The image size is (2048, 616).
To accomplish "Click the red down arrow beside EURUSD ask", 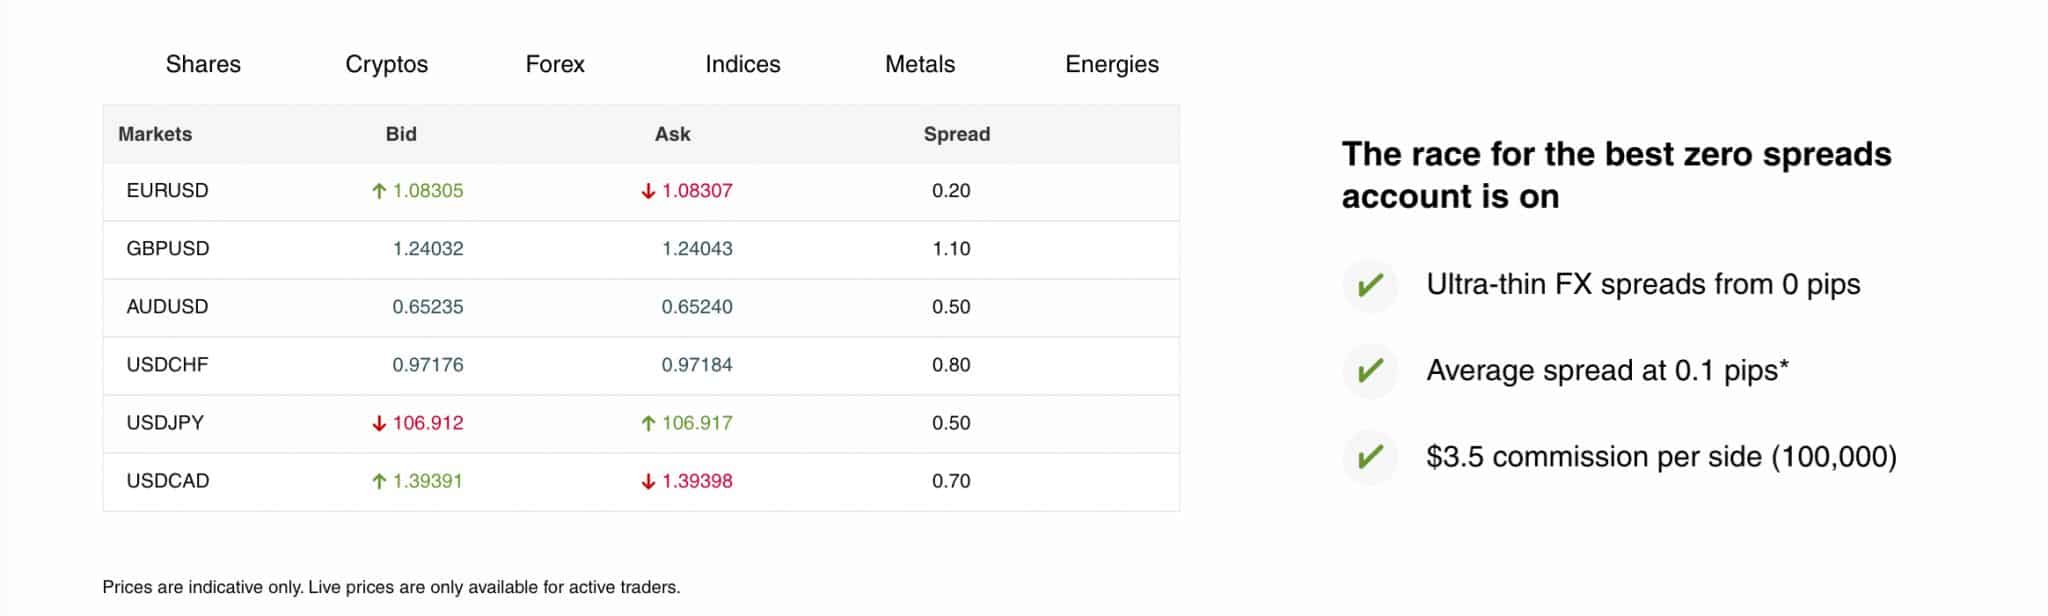I will 648,190.
